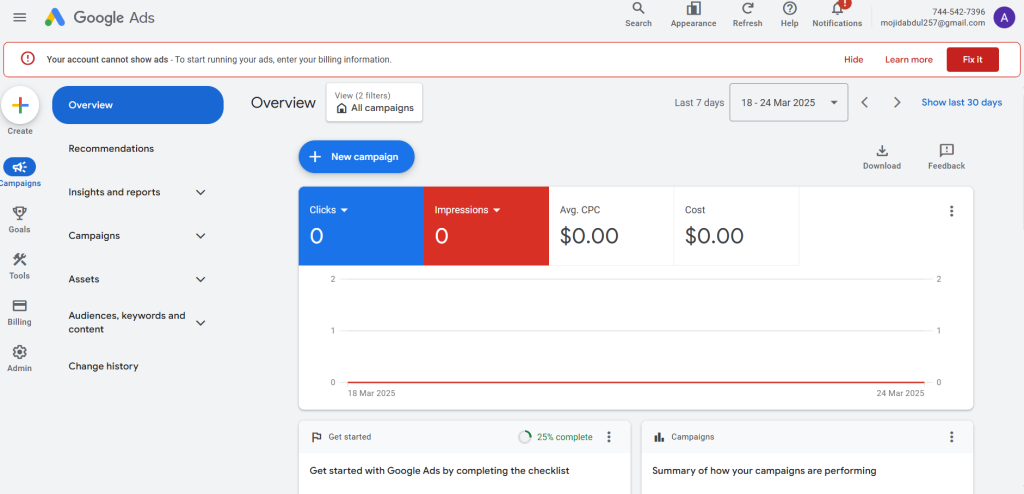
Task: Open the hamburger main menu
Action: click(19, 17)
